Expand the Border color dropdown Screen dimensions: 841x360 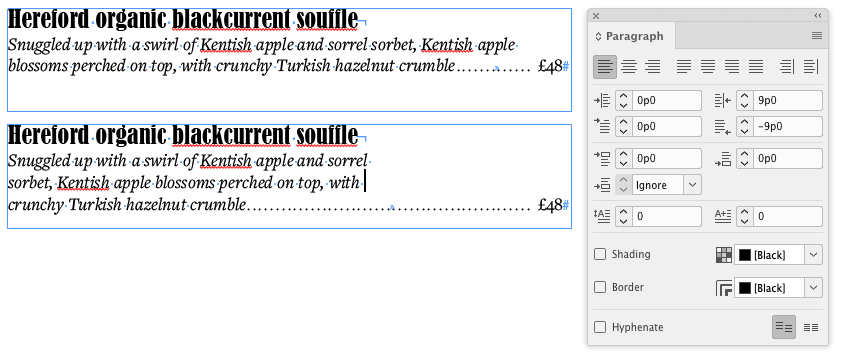pos(814,288)
